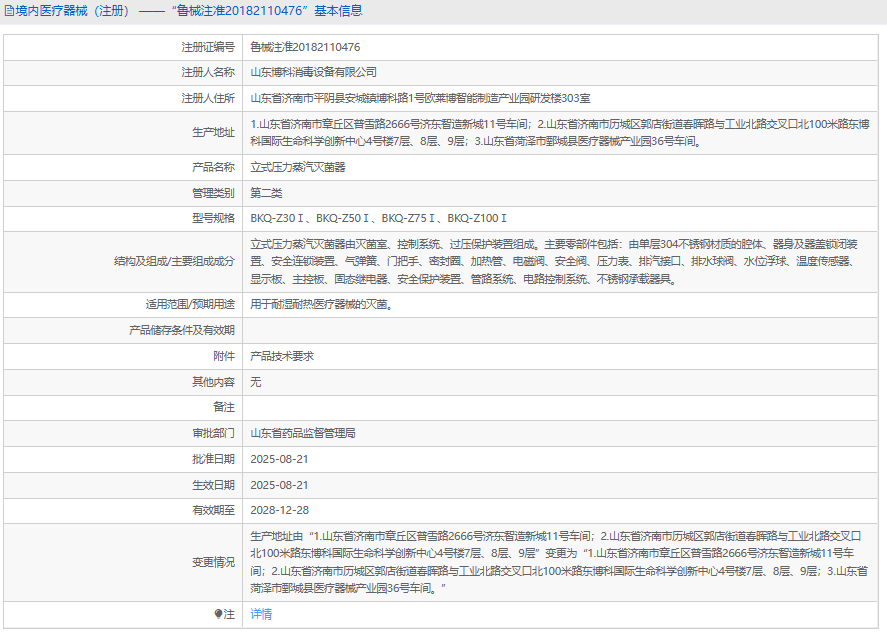Viewport: 887px width, 633px height.
Task: Click the 产品技术要求 attachment entry
Action: point(282,356)
